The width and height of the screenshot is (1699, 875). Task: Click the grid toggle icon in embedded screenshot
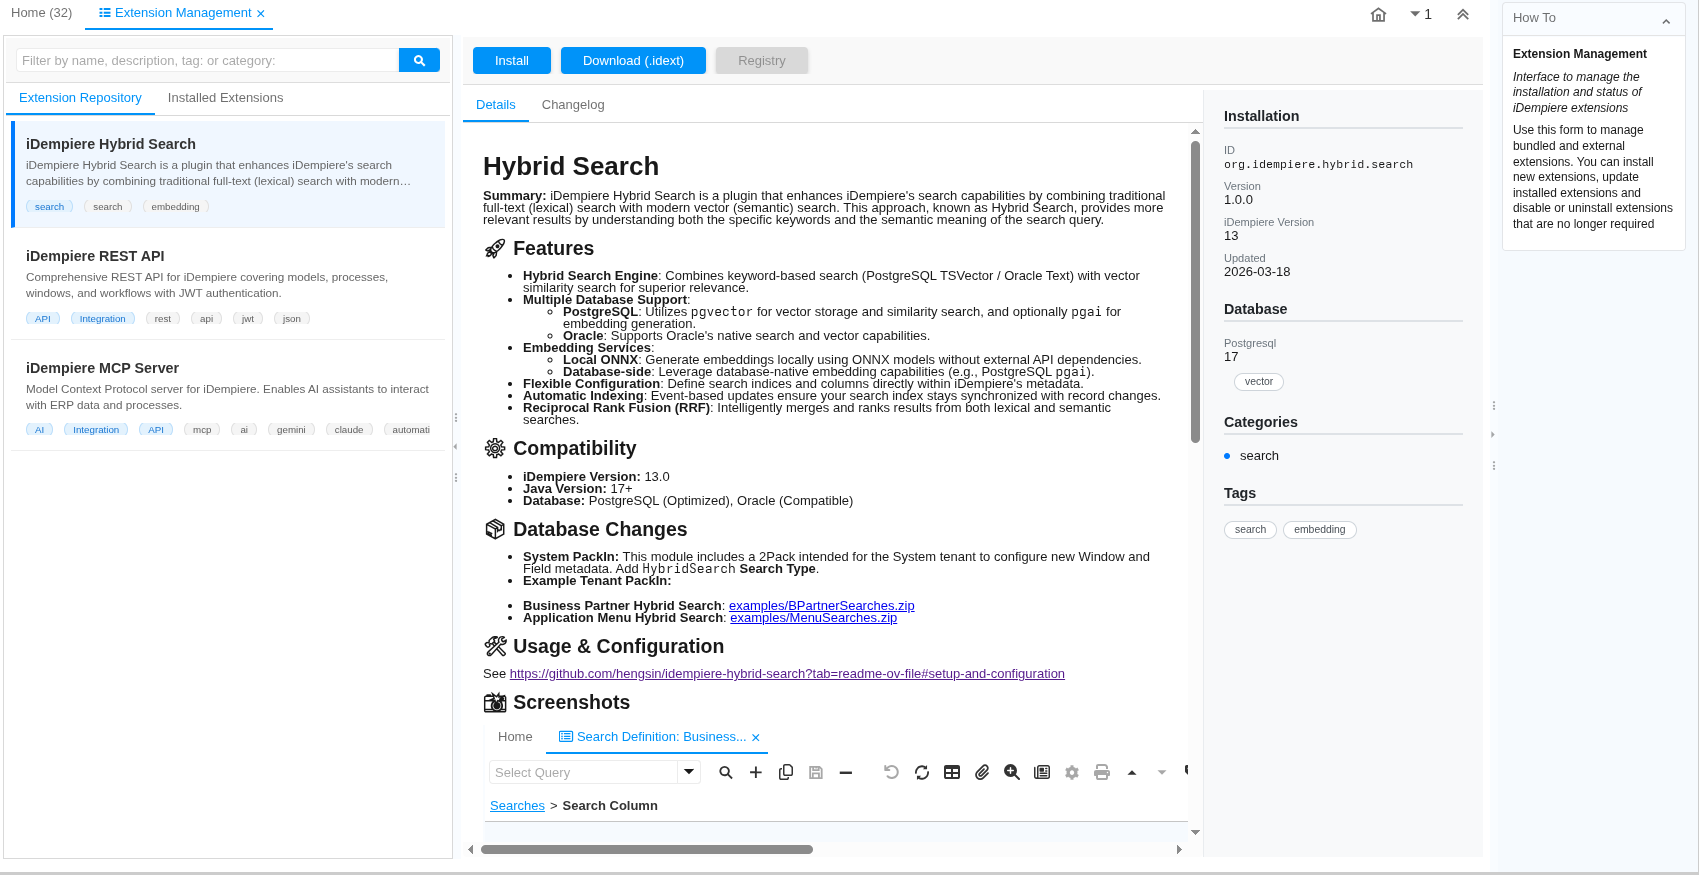(952, 772)
